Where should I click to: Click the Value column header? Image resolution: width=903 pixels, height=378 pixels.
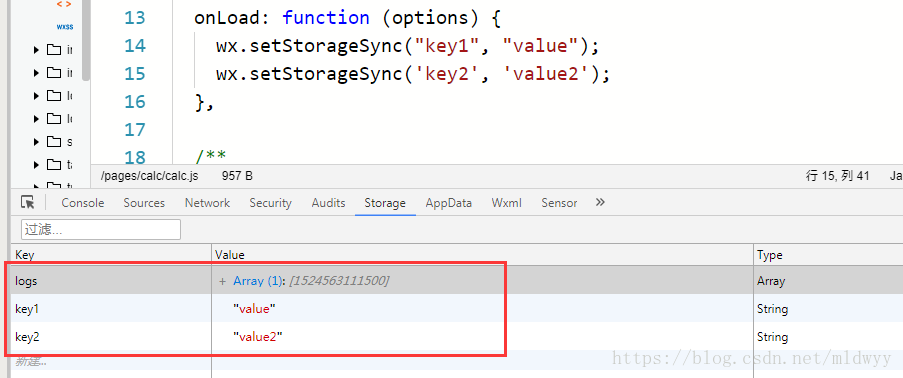pos(483,255)
